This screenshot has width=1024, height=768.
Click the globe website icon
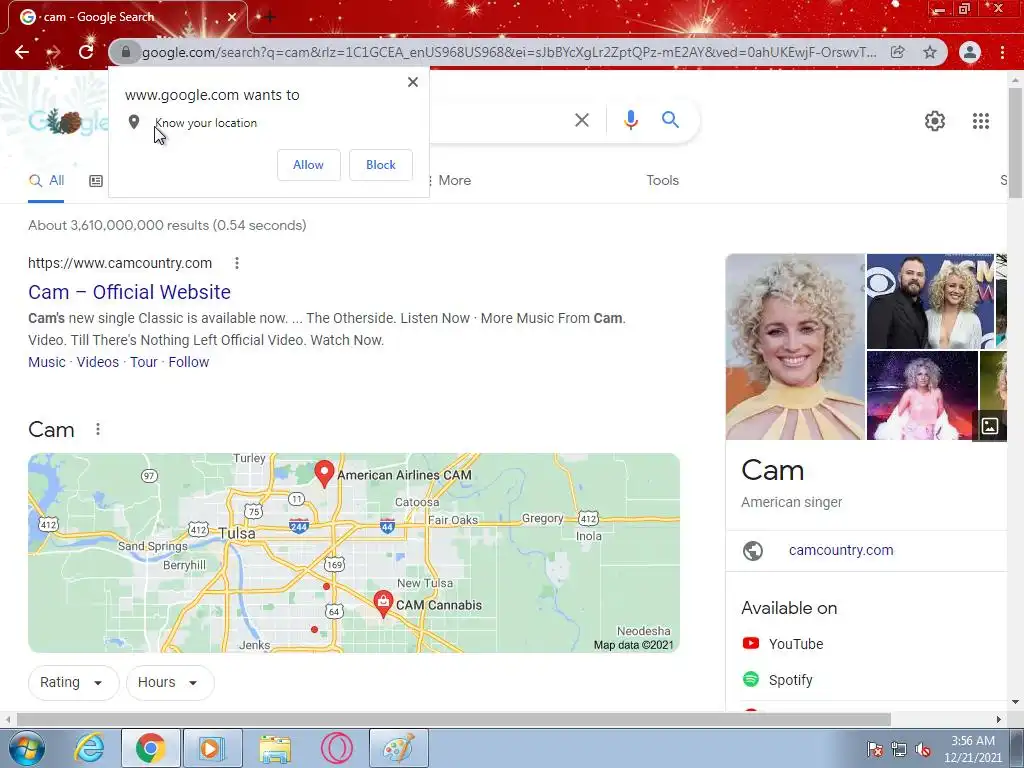coord(753,551)
